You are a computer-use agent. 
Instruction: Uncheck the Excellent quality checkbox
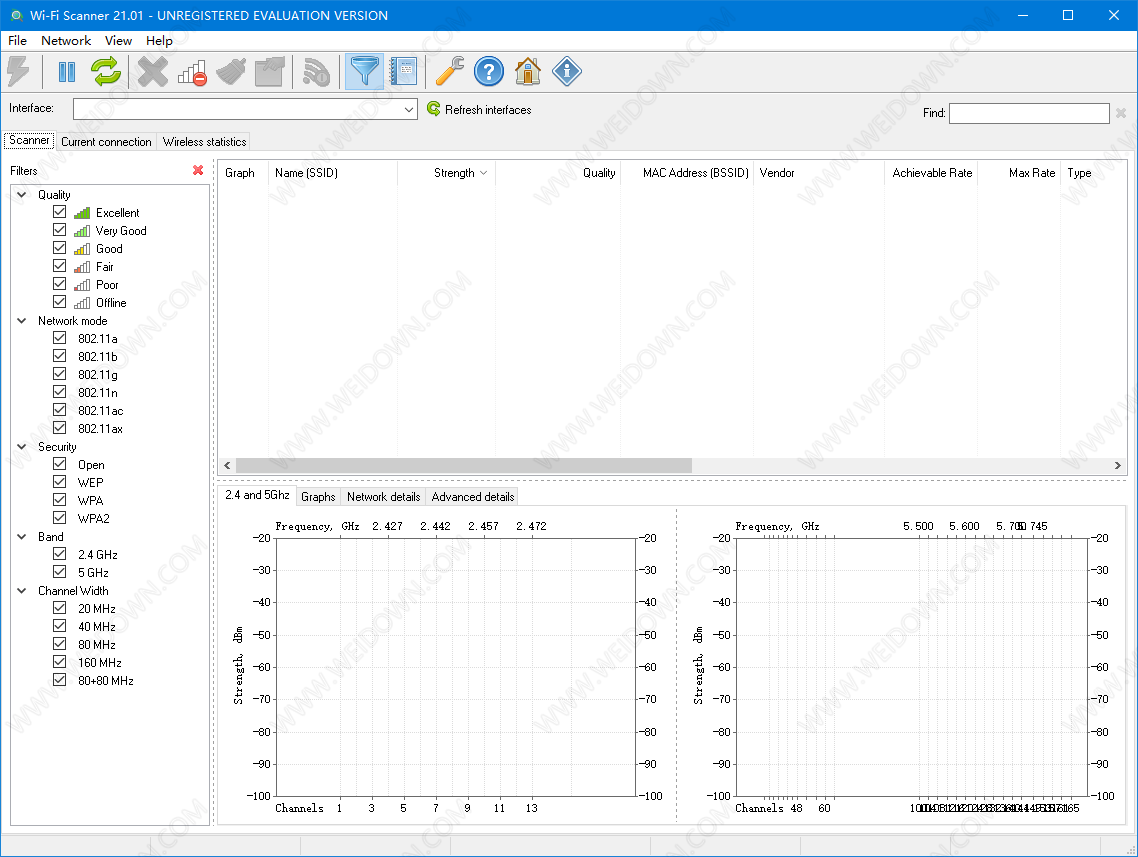click(60, 212)
